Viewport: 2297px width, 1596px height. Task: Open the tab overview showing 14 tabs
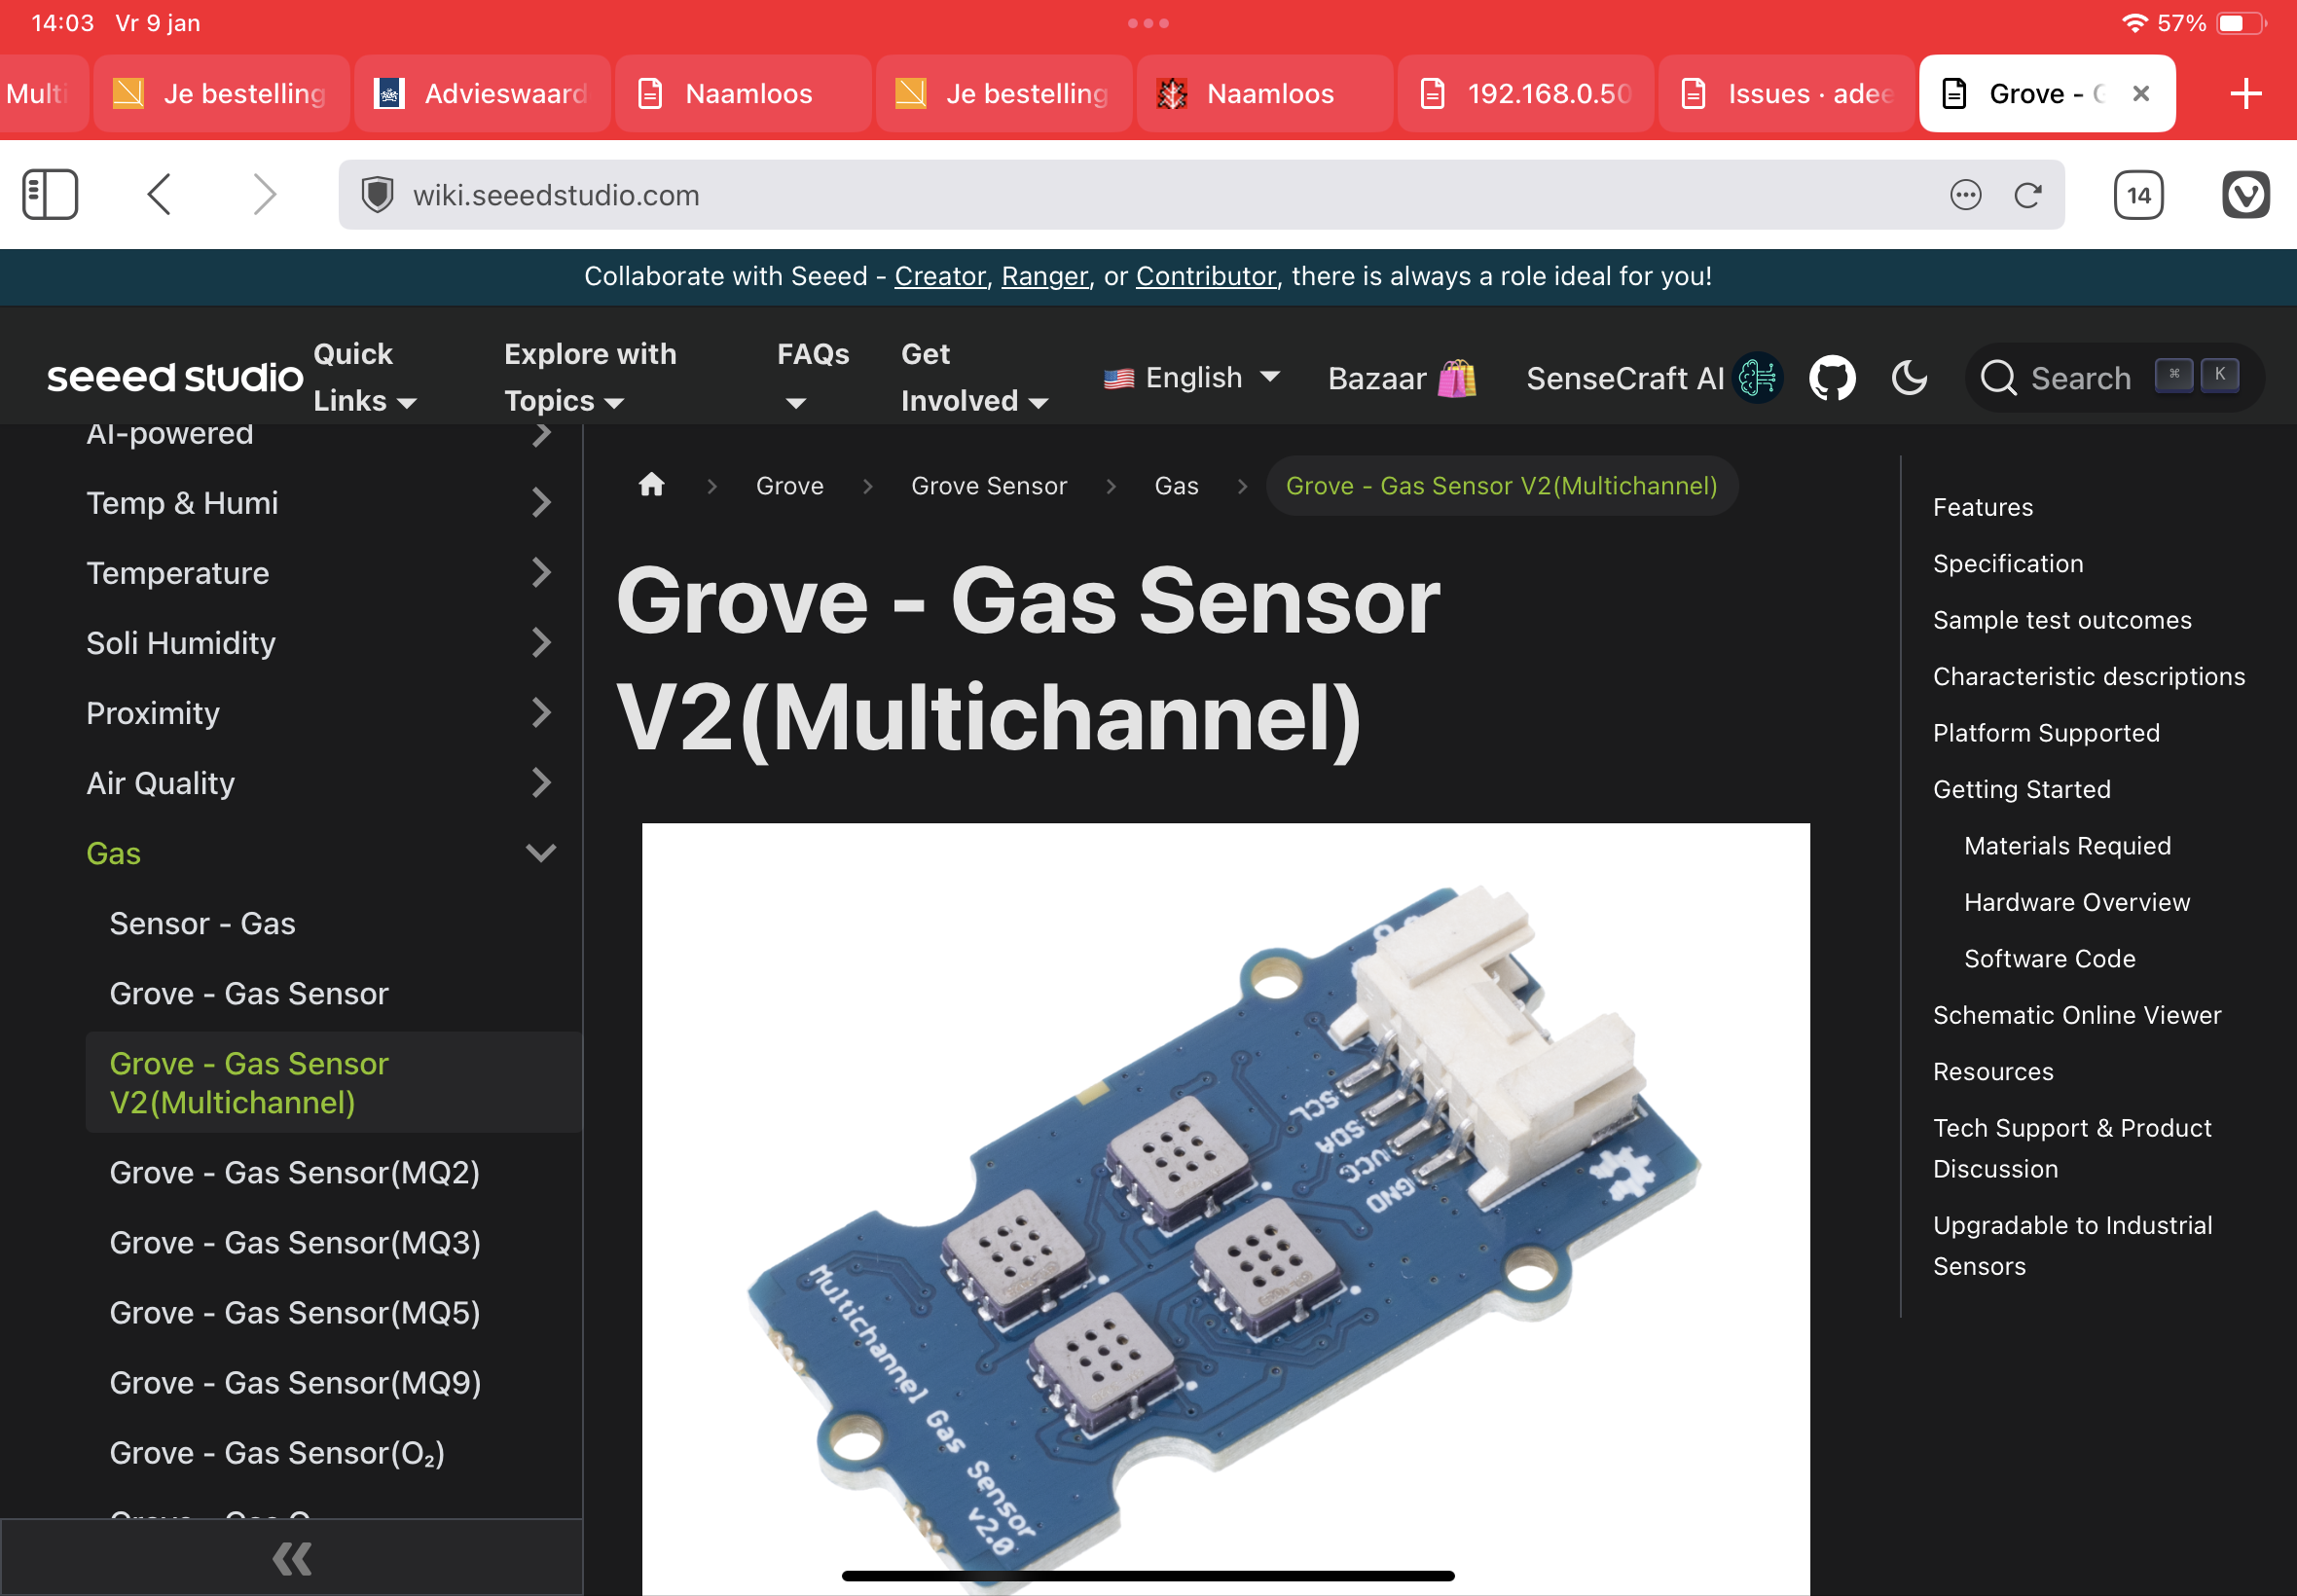pos(2138,195)
